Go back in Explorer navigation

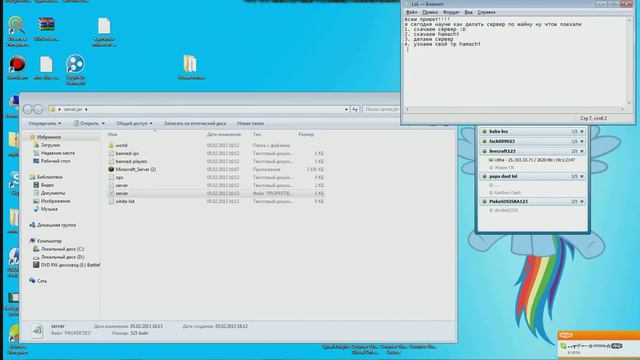click(28, 109)
